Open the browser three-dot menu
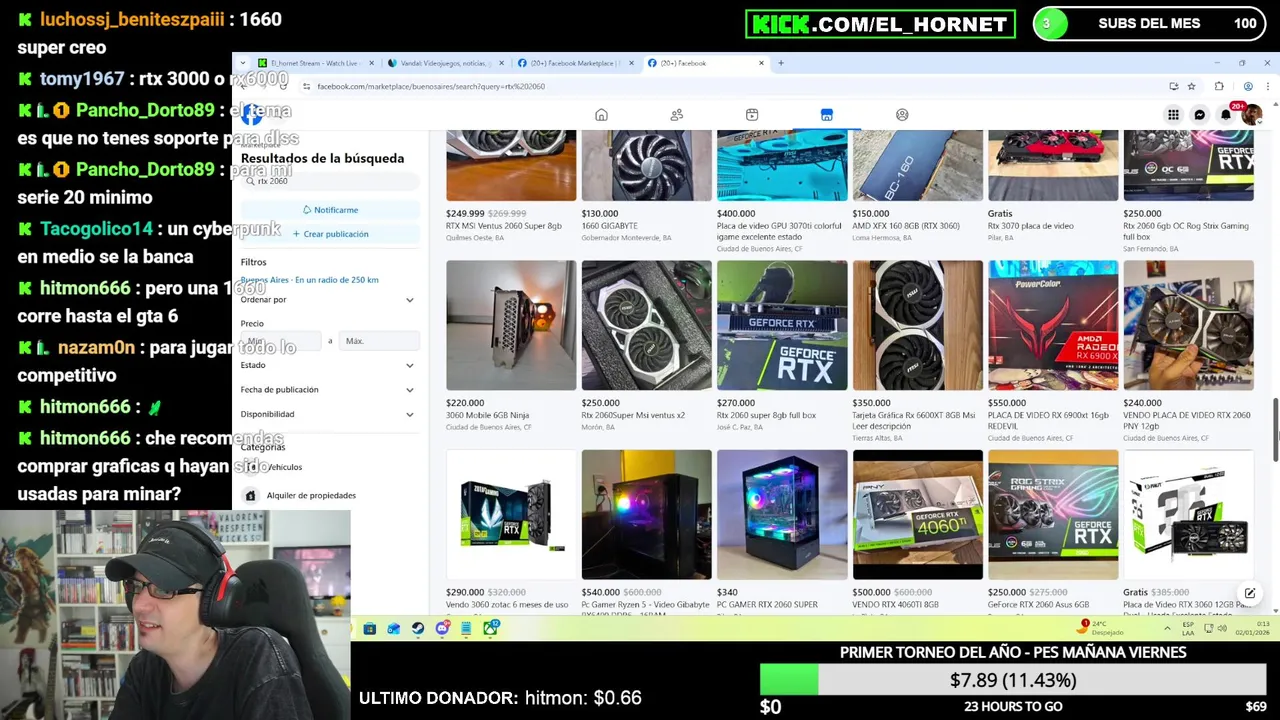The width and height of the screenshot is (1280, 720). point(1266,87)
